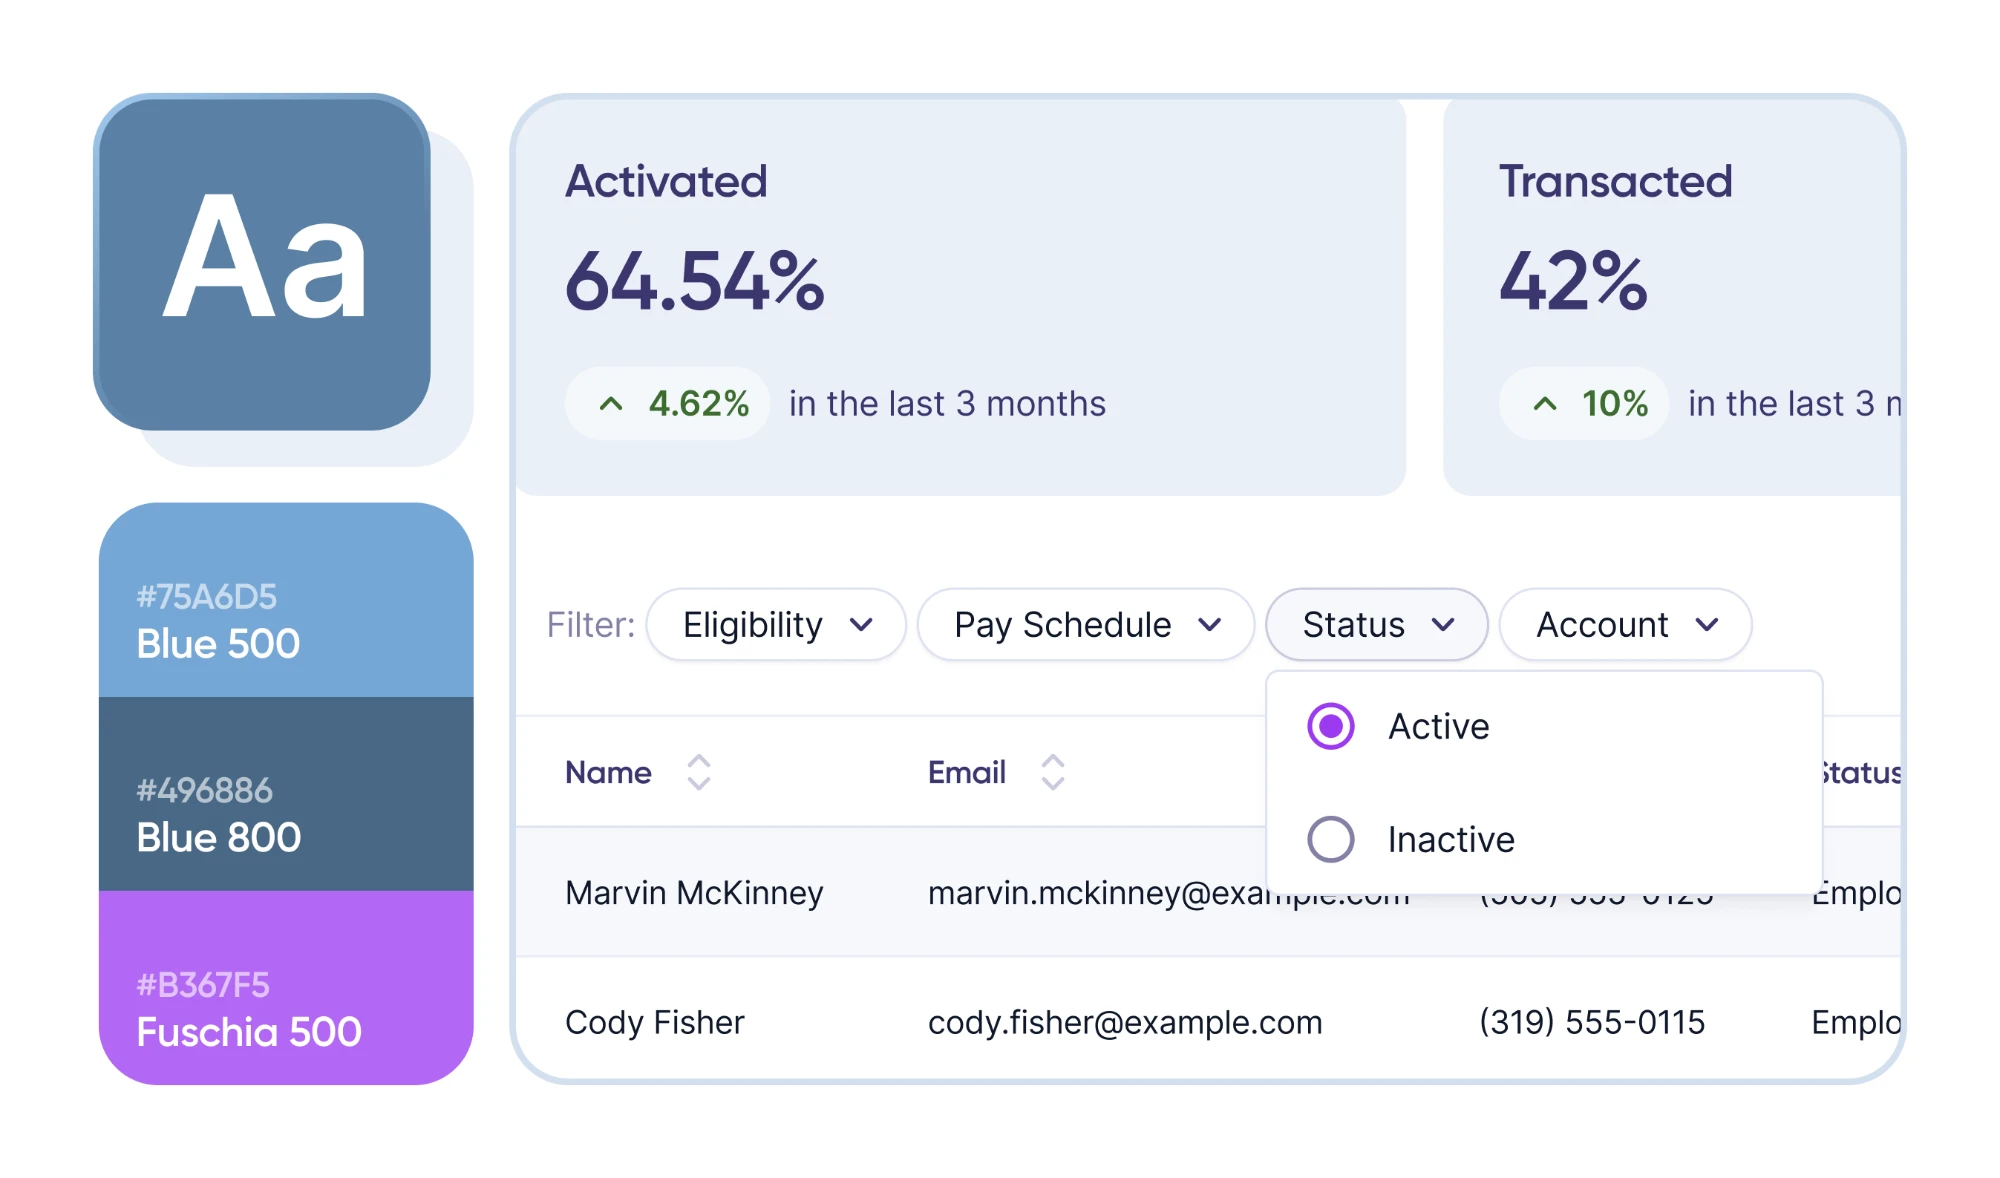Viewport: 2000px width, 1178px height.
Task: Pick the Blue 500 color swatch
Action: click(x=286, y=600)
